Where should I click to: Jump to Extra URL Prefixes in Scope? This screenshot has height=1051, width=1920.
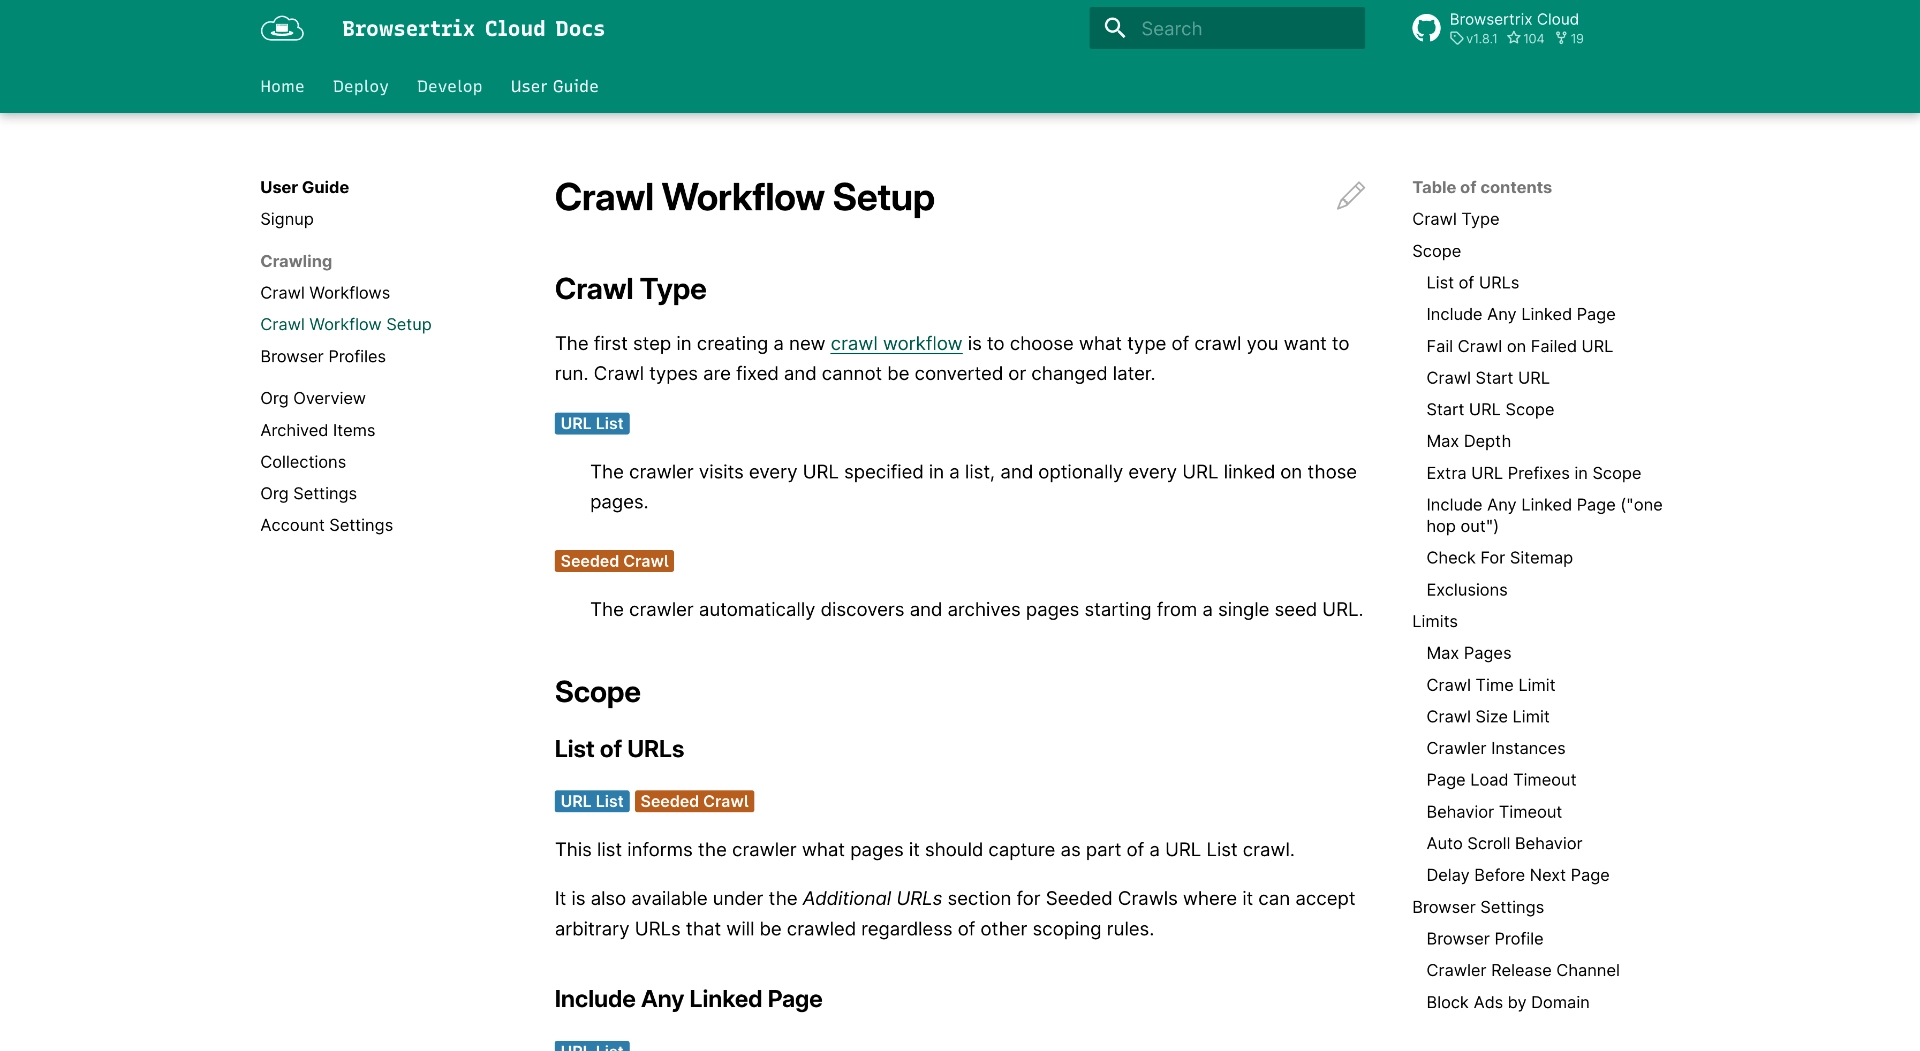1533,473
